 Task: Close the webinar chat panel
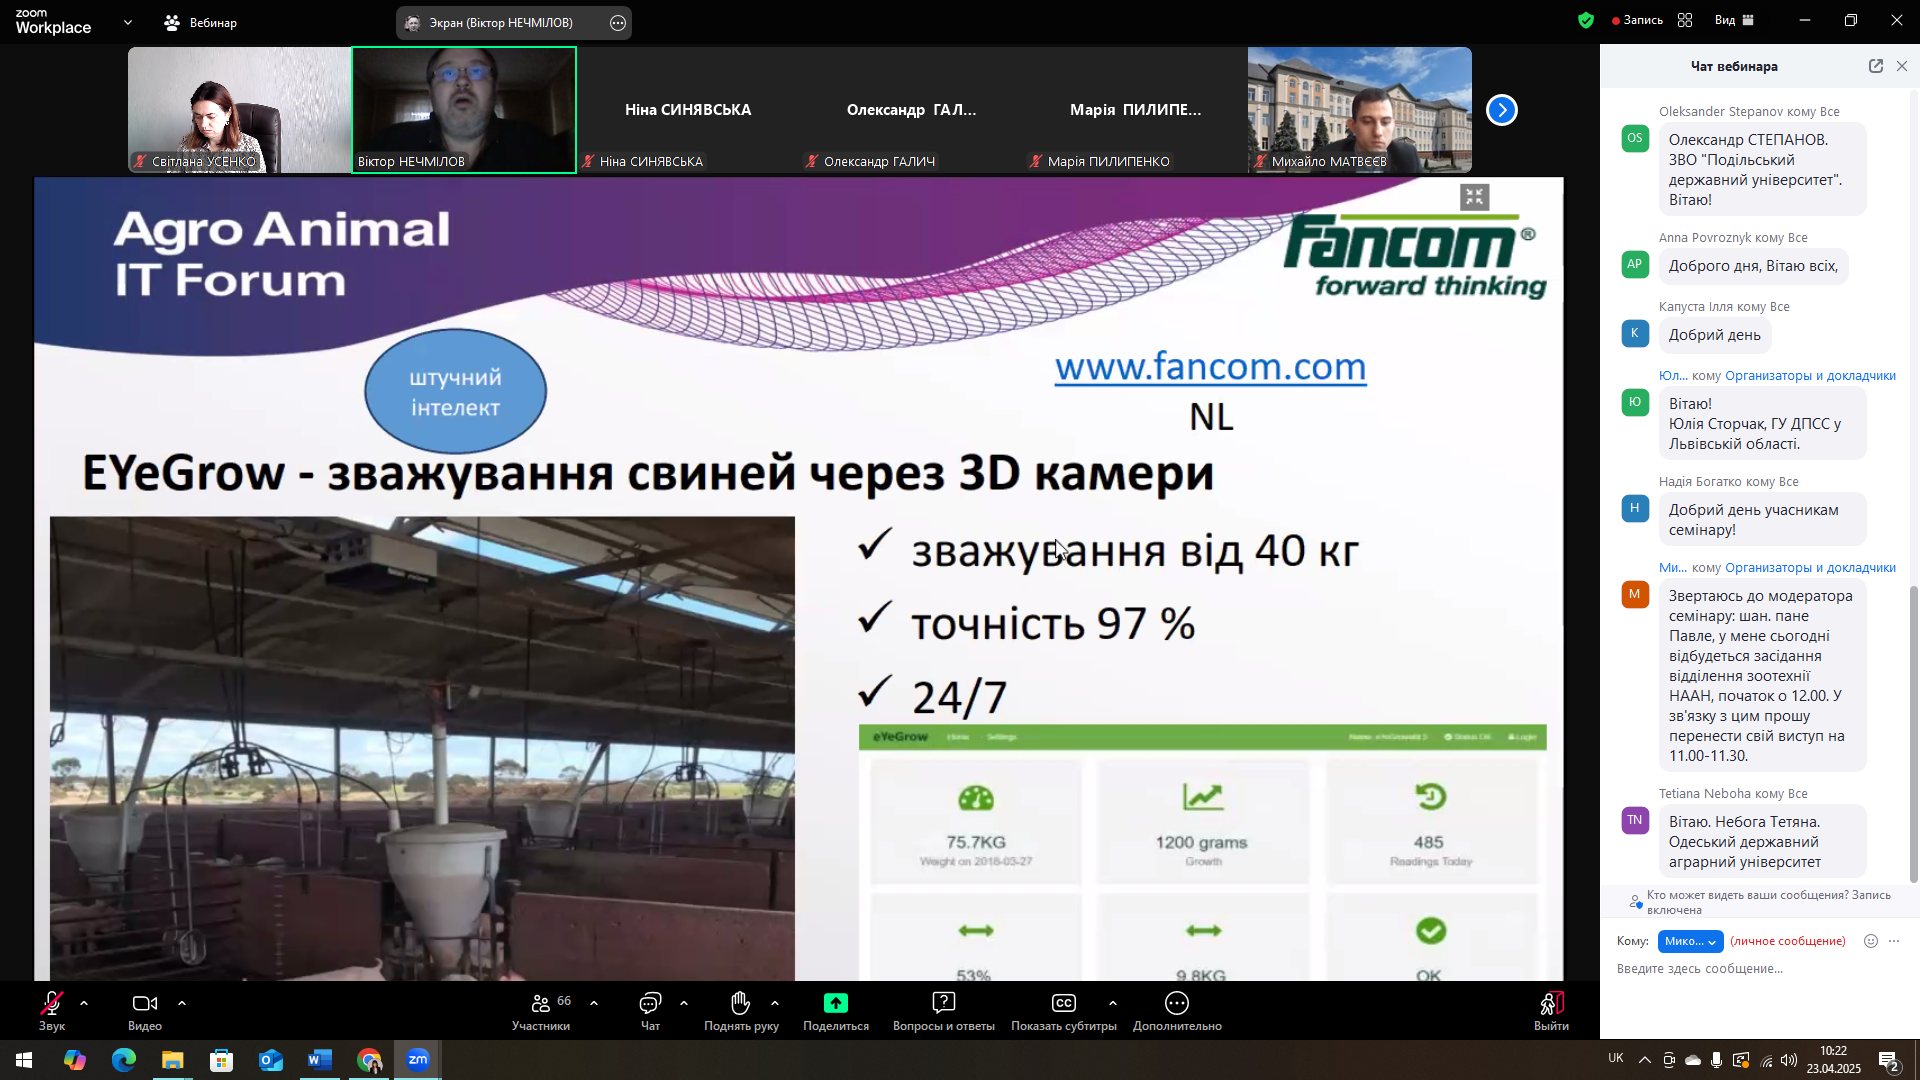1902,66
